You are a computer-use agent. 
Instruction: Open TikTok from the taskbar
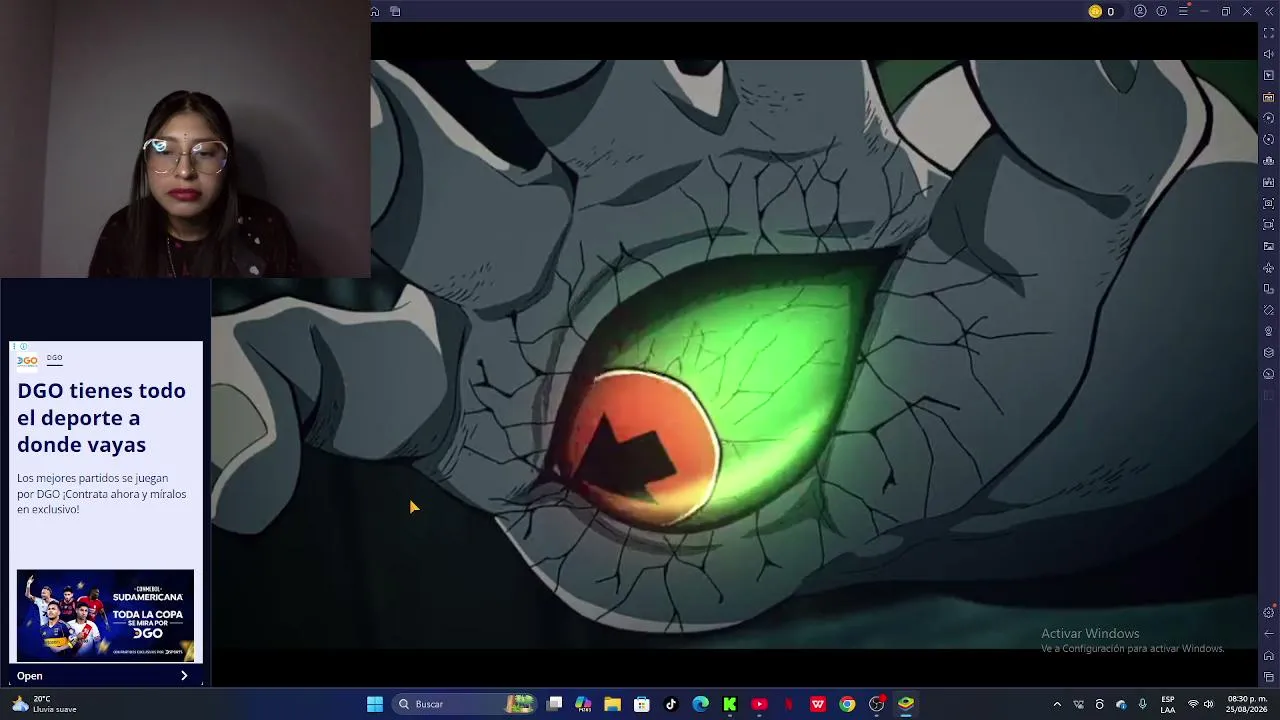[671, 704]
